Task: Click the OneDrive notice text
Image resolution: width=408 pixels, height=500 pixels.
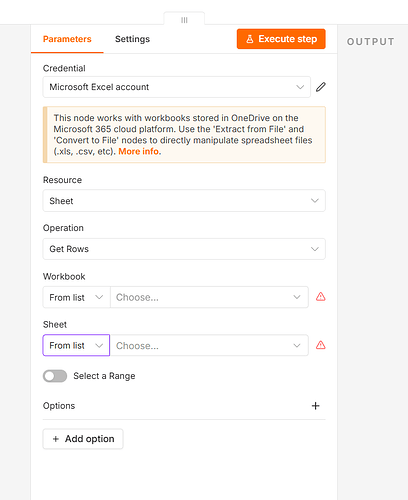Action: (183, 135)
